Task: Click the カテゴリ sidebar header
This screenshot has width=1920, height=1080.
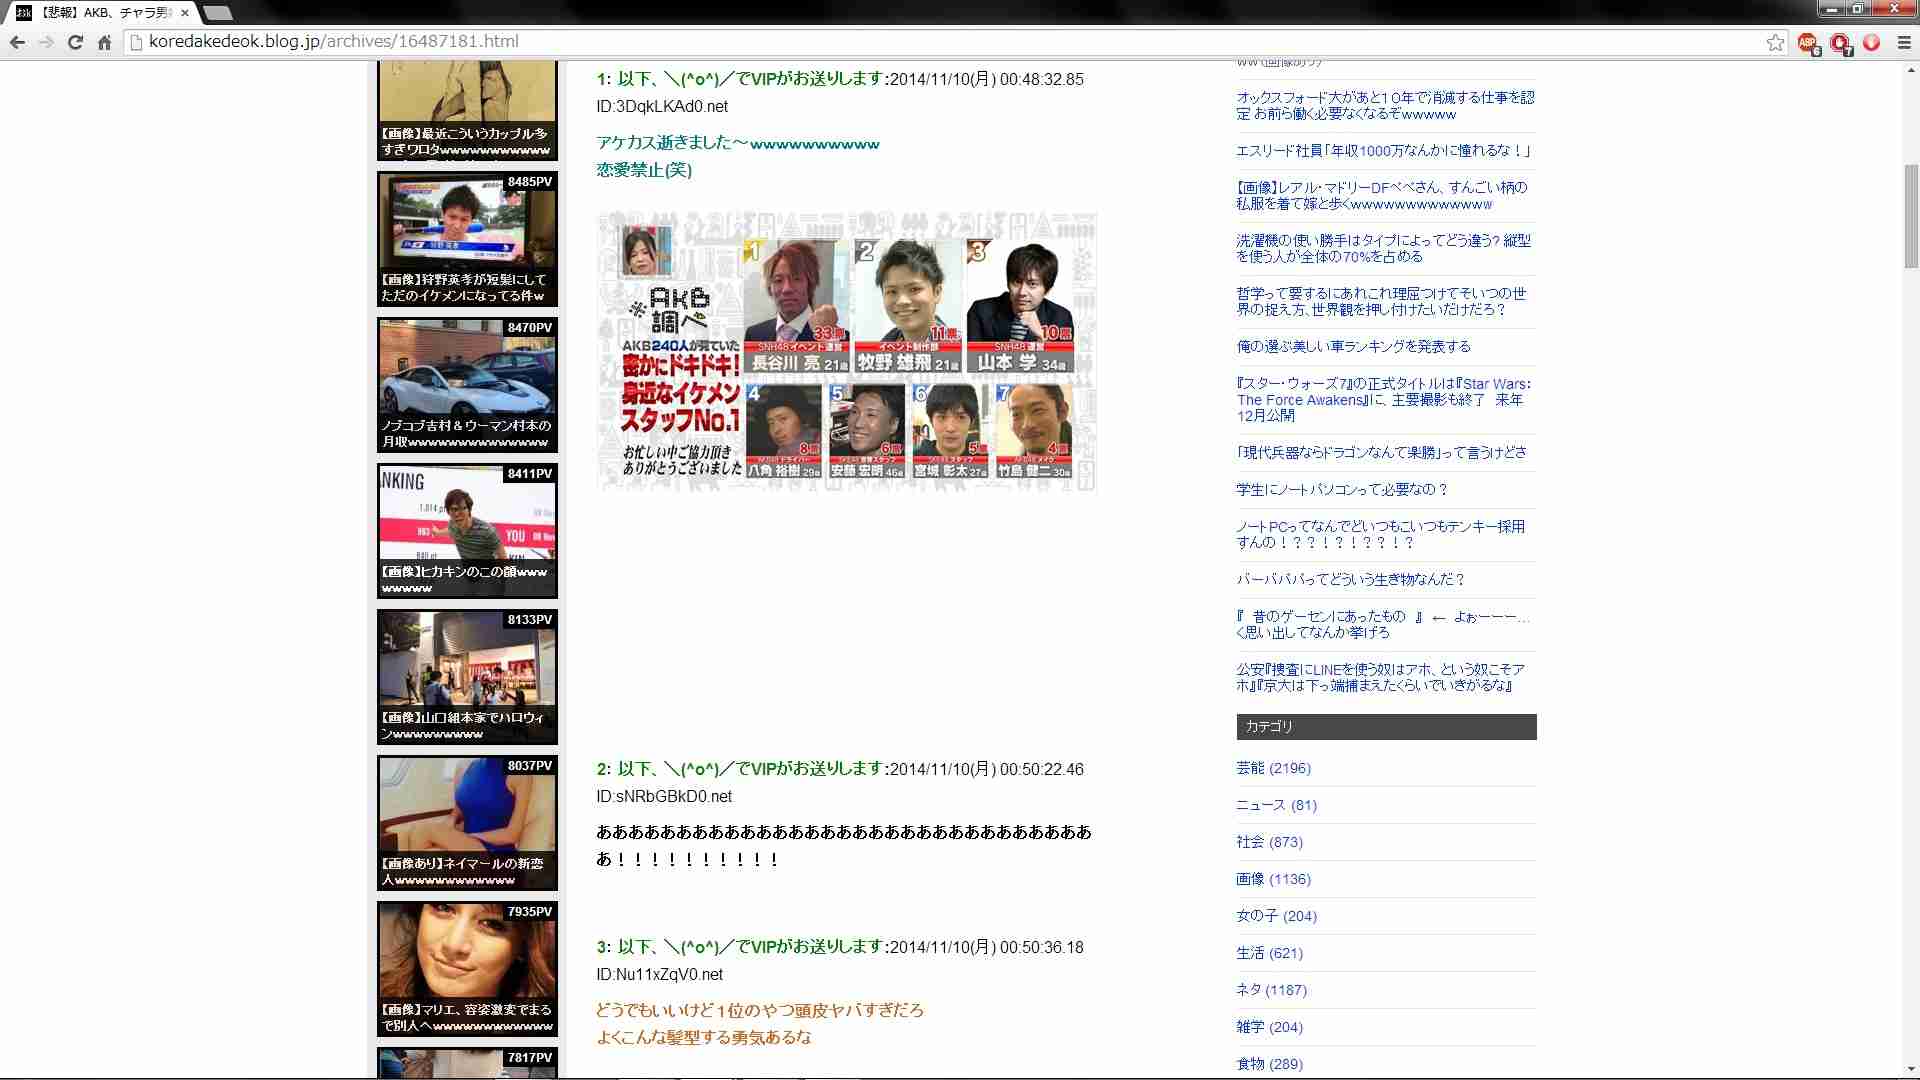Action: click(x=1386, y=727)
